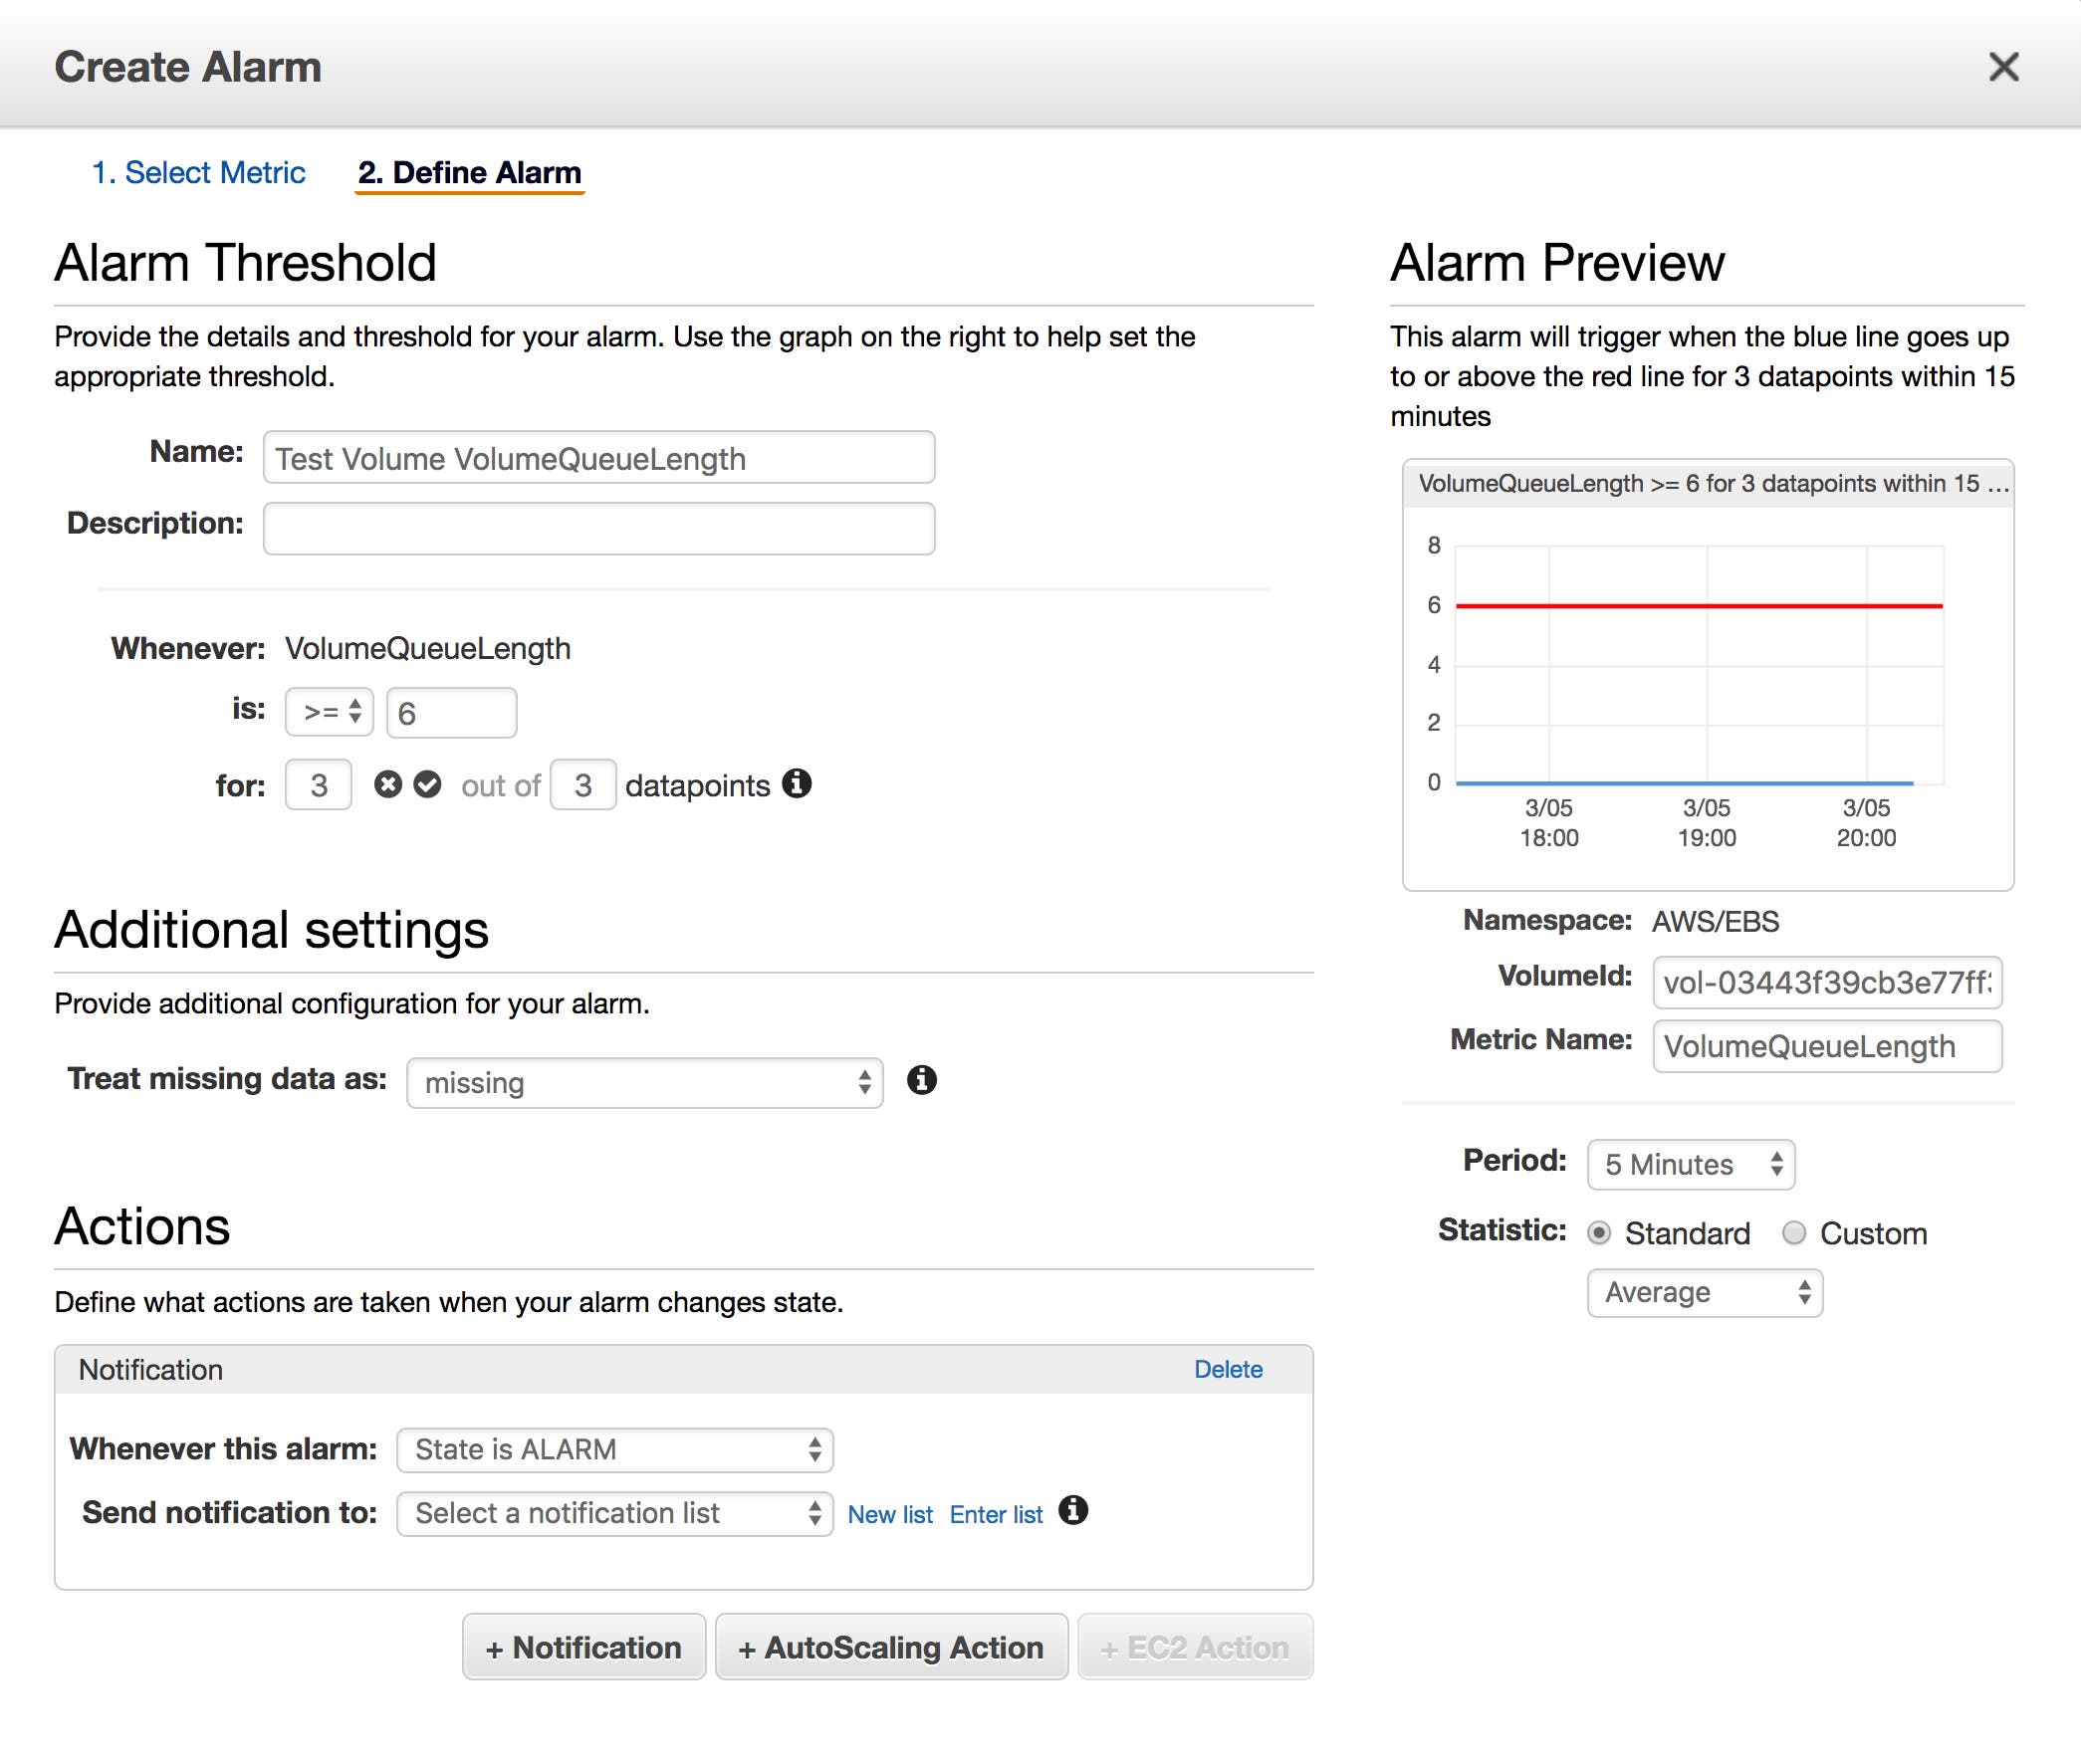Image resolution: width=2081 pixels, height=1764 pixels.
Task: Open the Treat missing data as dropdown
Action: click(x=644, y=1082)
